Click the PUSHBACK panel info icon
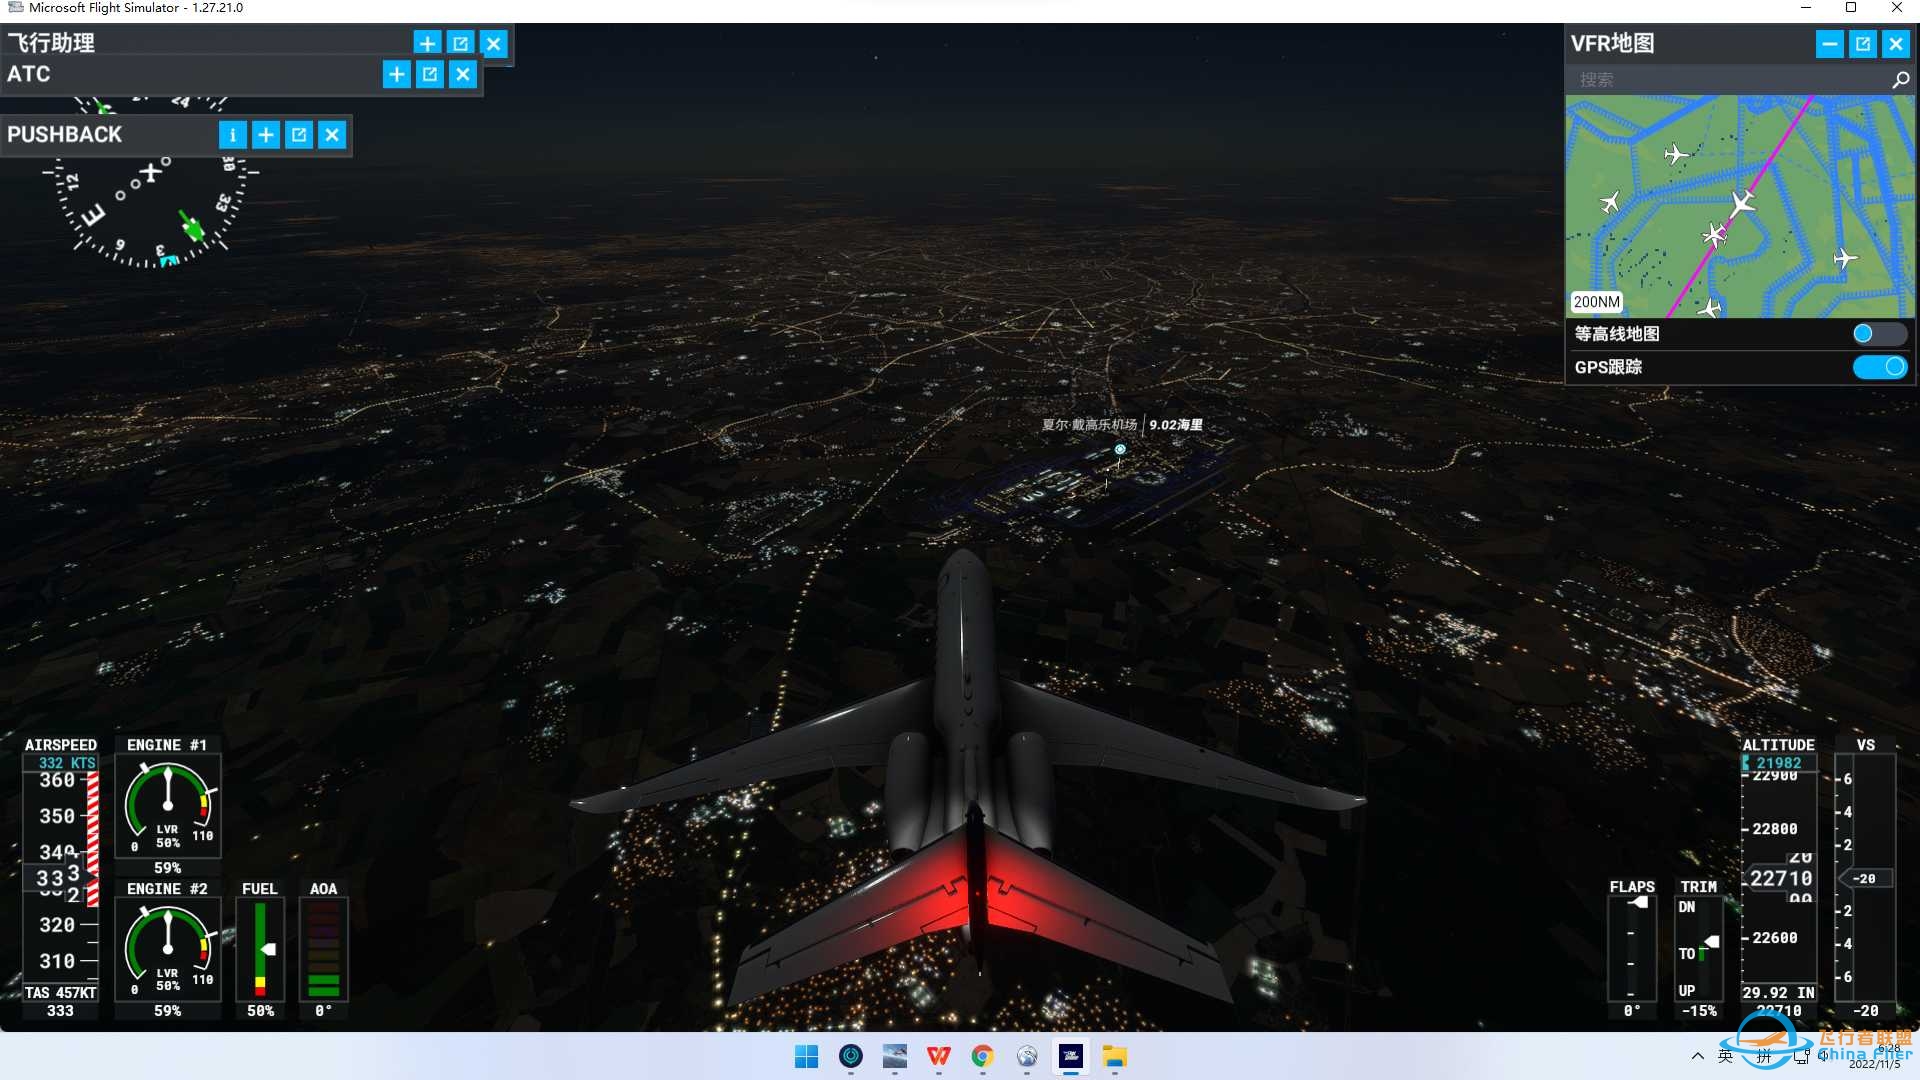1920x1080 pixels. 233,135
